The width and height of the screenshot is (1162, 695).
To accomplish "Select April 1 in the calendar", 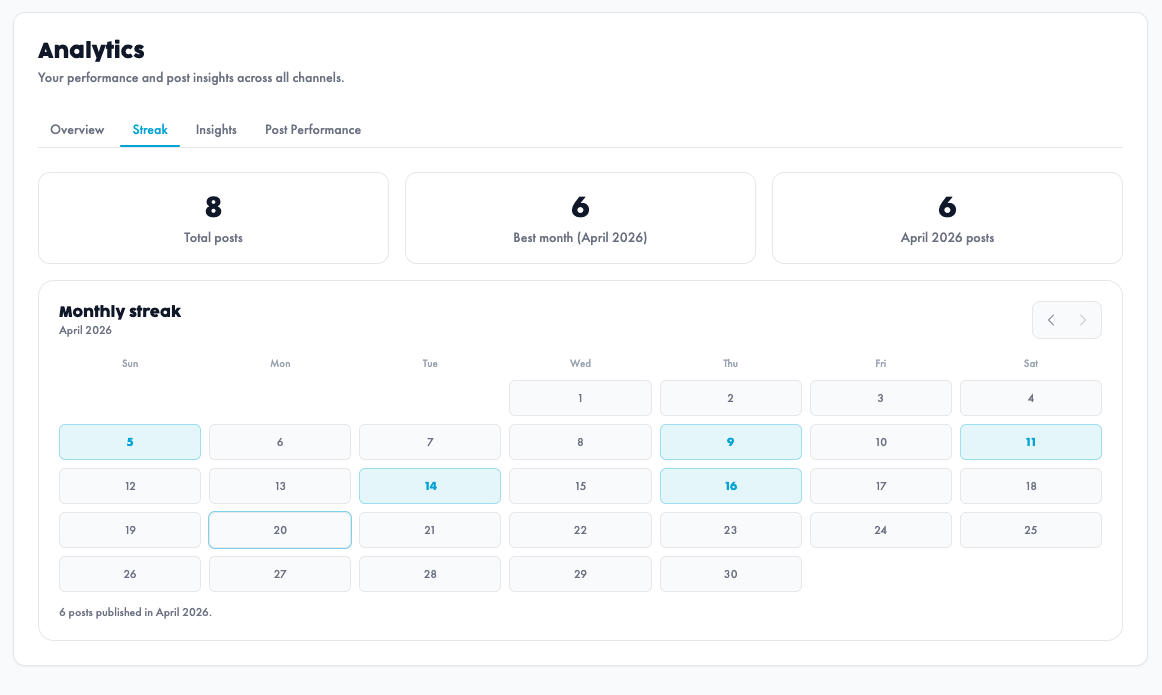I will tap(580, 397).
